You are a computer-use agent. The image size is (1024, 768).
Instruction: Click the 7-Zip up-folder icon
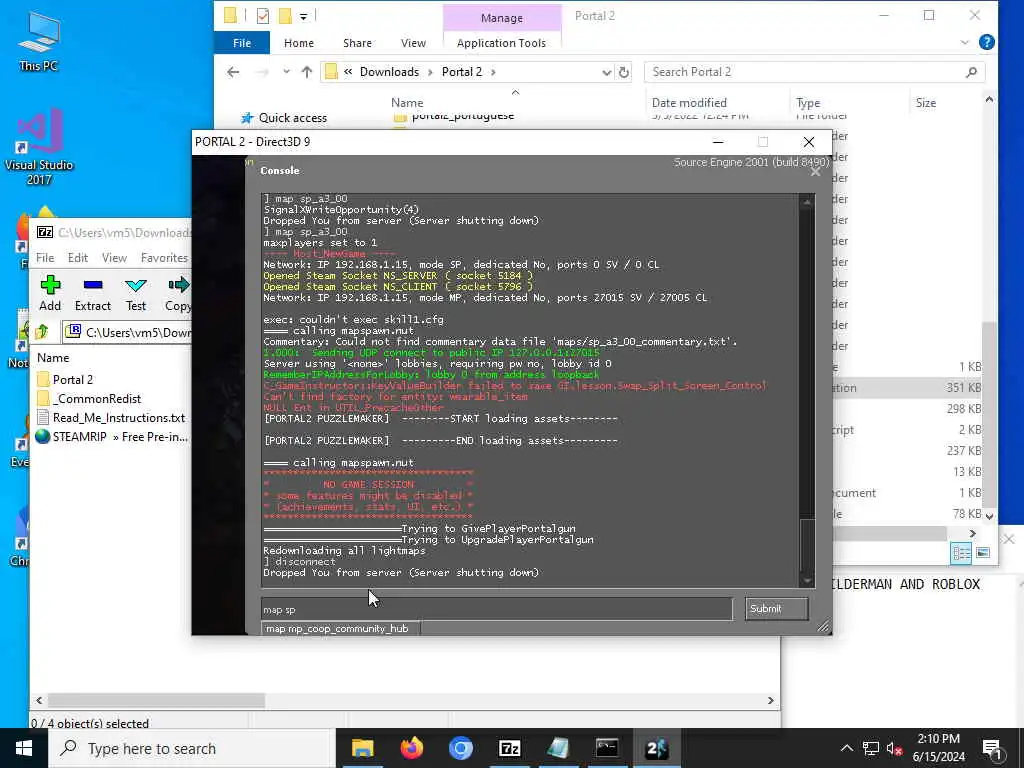coord(42,332)
